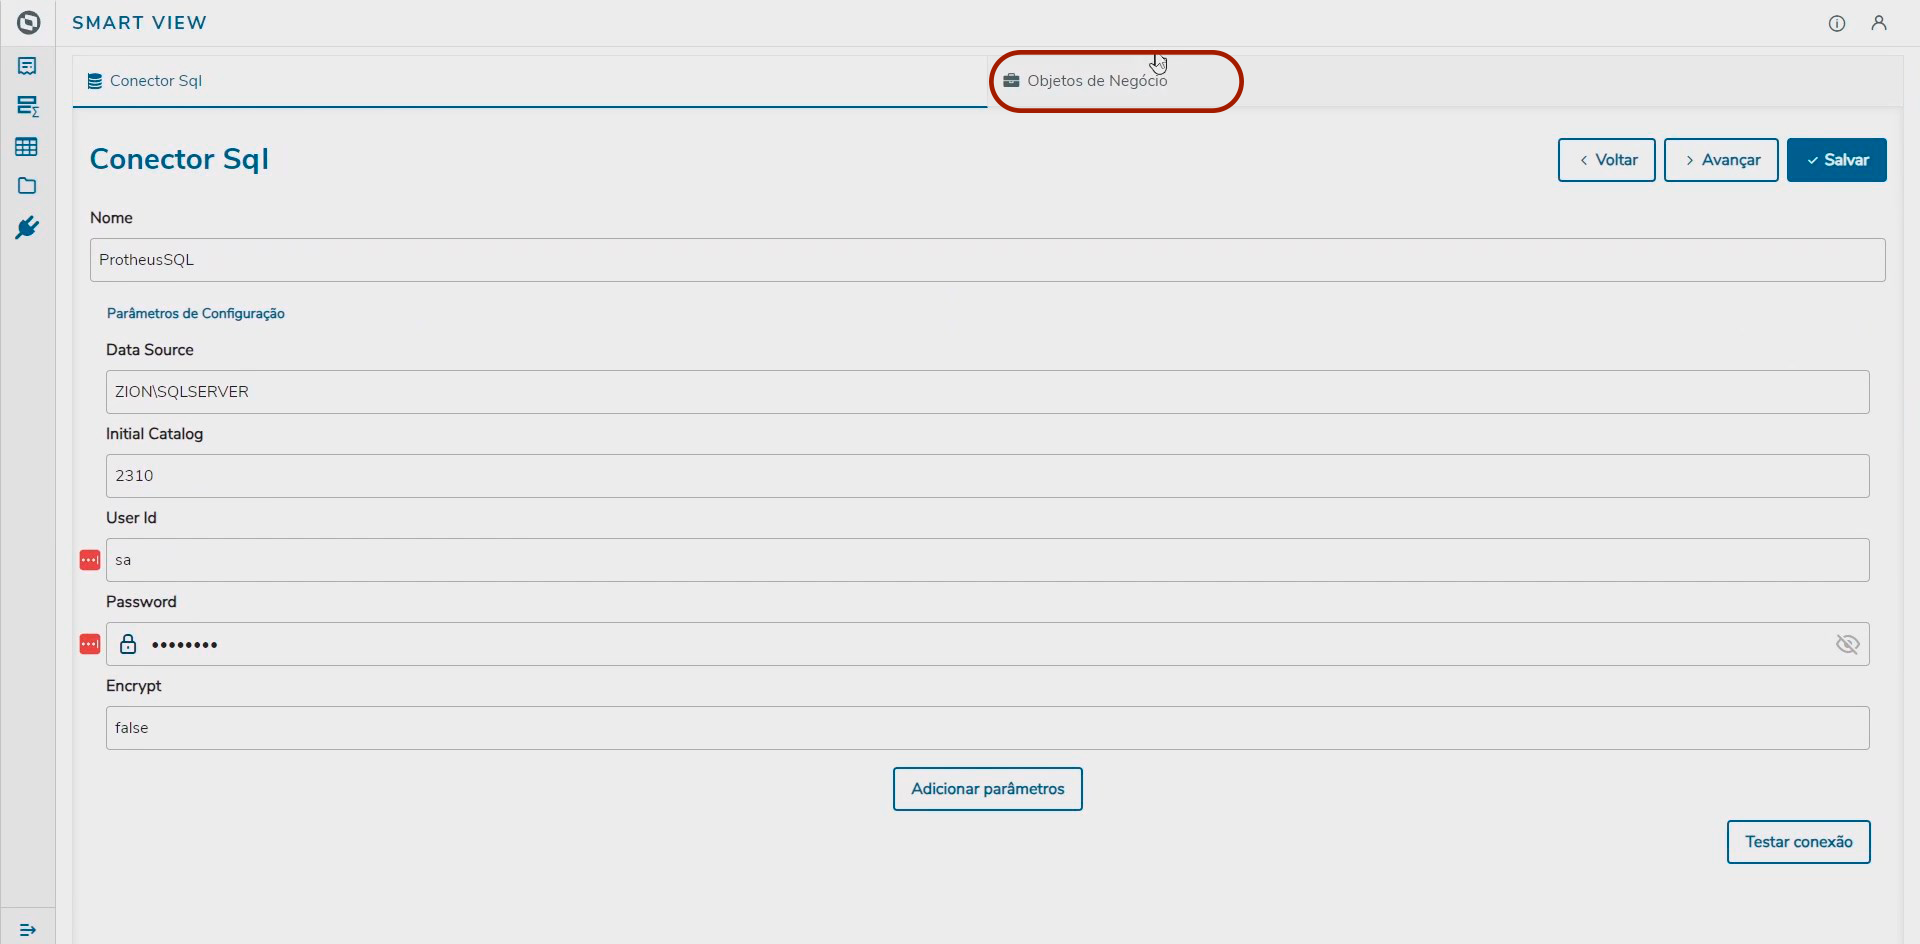Switch to the Objetos de Negócio tab

coord(1097,81)
